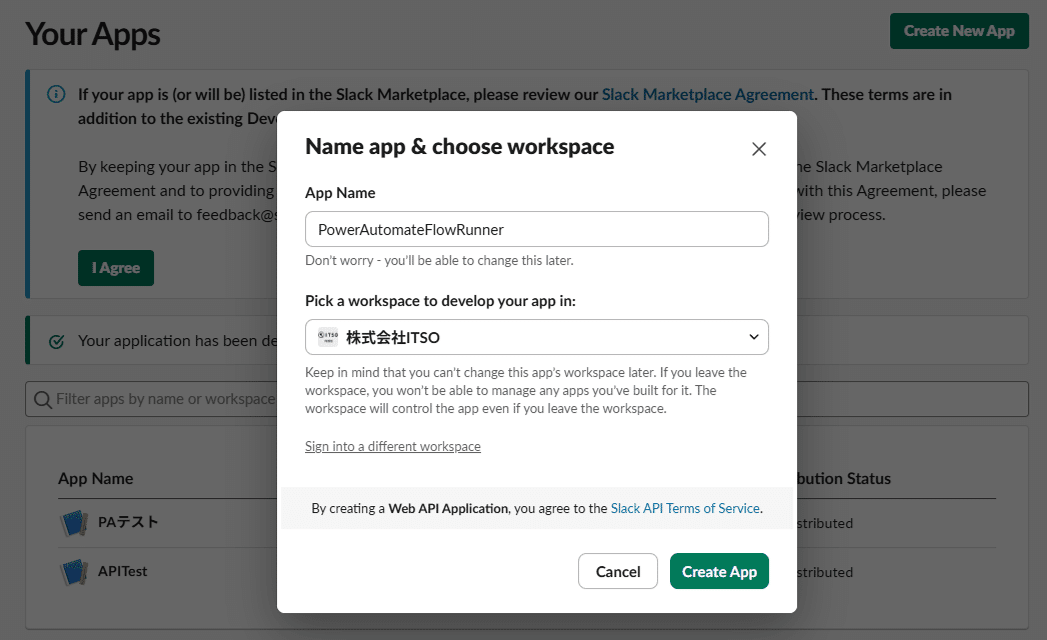Viewport: 1047px width, 640px height.
Task: Open the APITest app row
Action: [527, 573]
